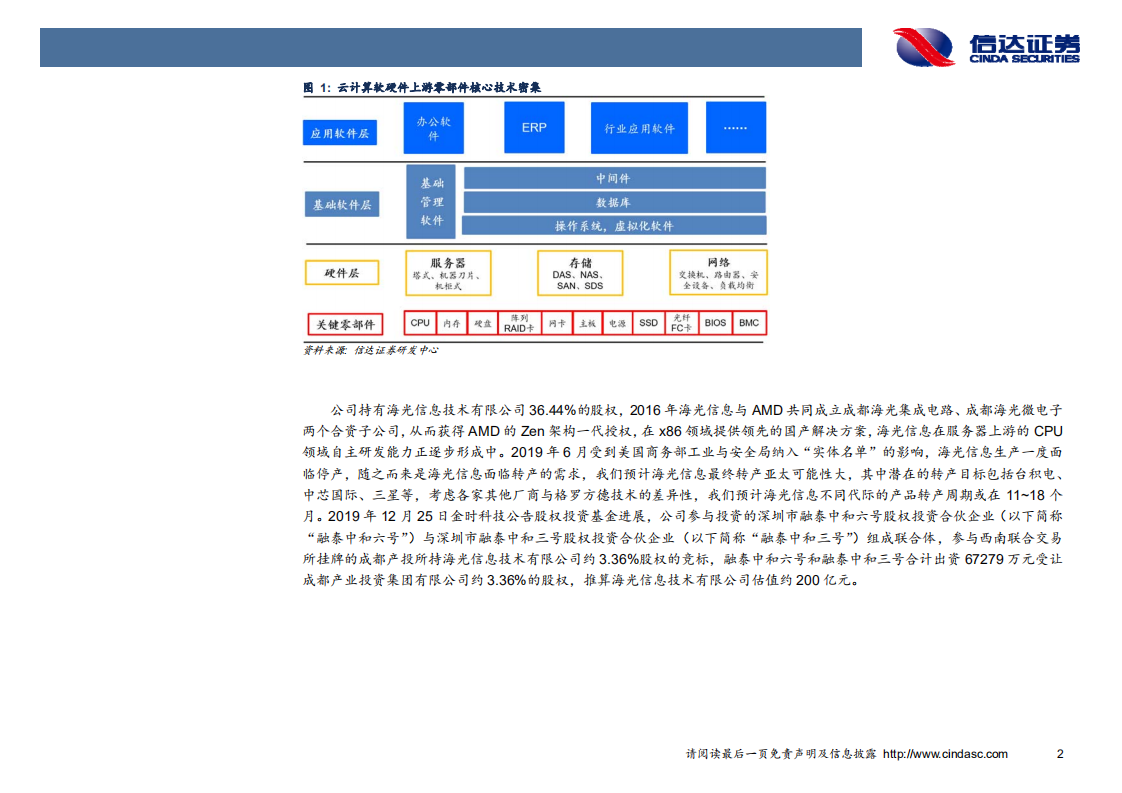Toggle the 硬件层 label block
This screenshot has height=793, width=1122.
pos(341,272)
